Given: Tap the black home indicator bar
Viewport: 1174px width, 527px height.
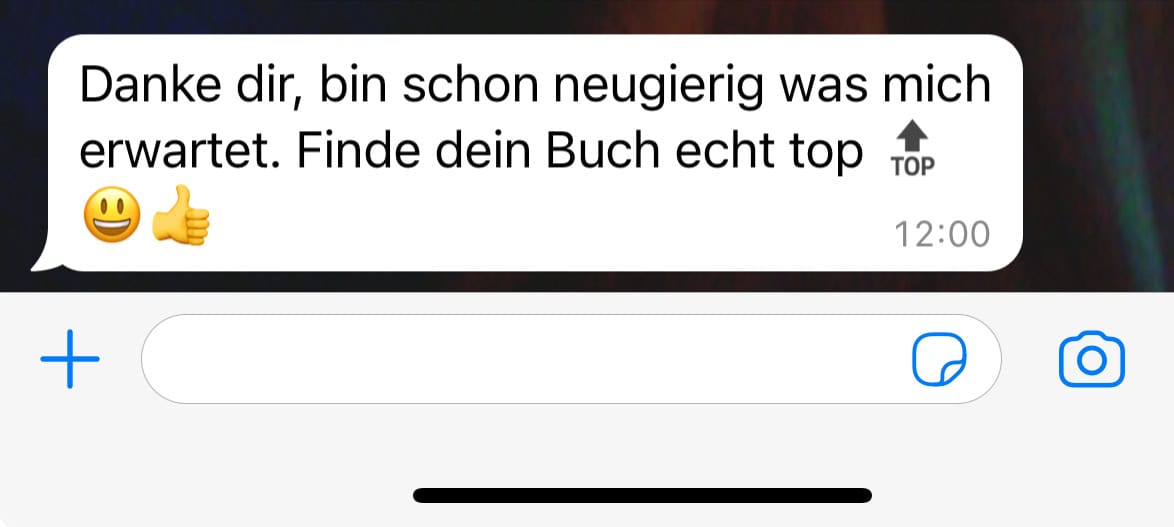Looking at the screenshot, I should click(x=642, y=496).
